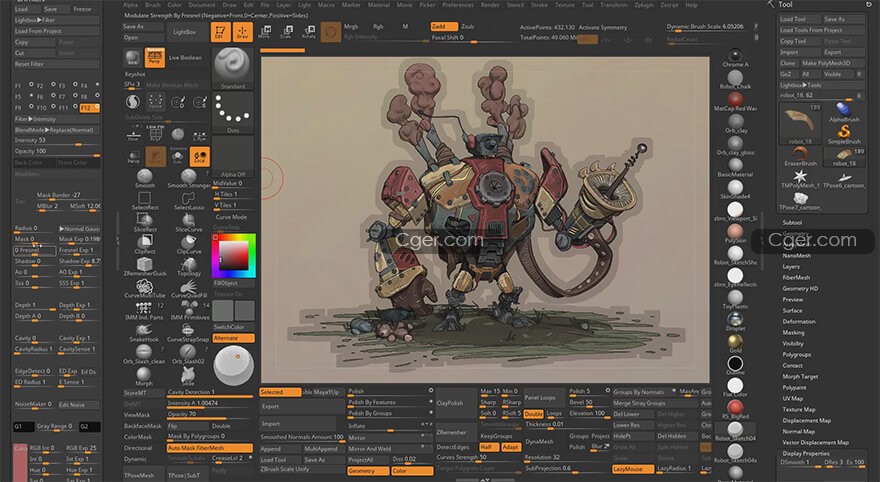Open the Material menu
880x482 pixels.
click(379, 5)
